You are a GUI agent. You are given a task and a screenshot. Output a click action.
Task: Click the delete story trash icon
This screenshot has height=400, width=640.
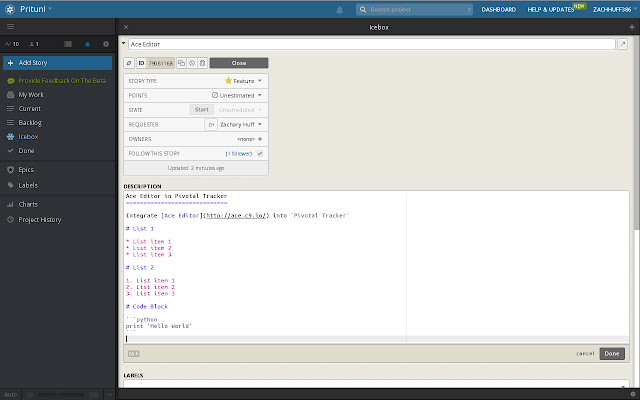(201, 62)
